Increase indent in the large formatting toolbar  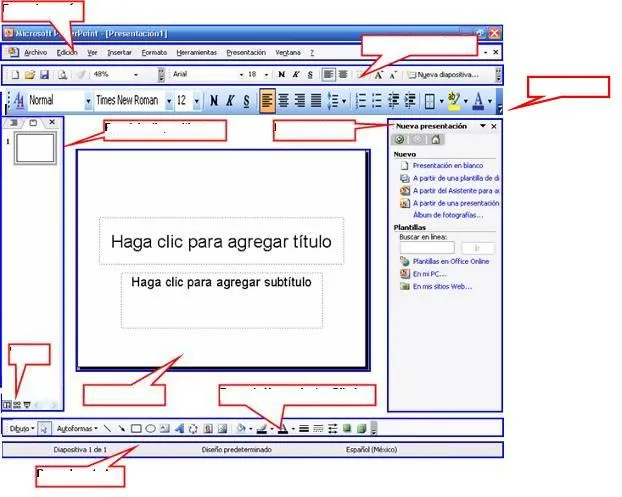click(x=410, y=101)
